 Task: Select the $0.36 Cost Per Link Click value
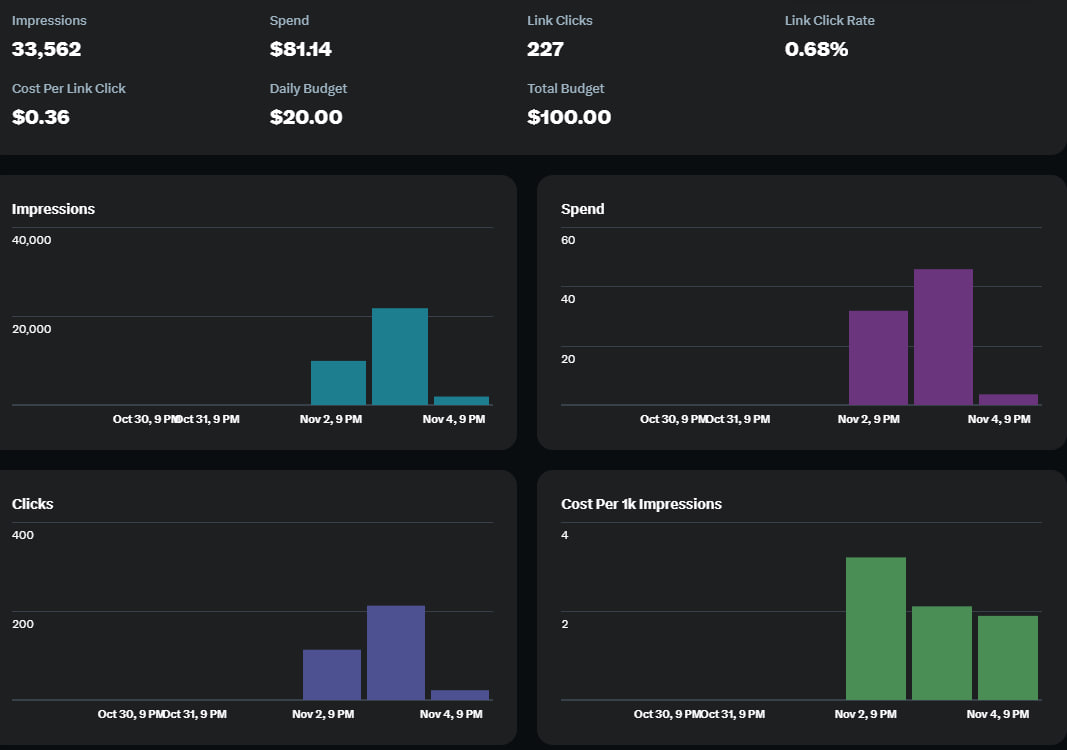(41, 117)
